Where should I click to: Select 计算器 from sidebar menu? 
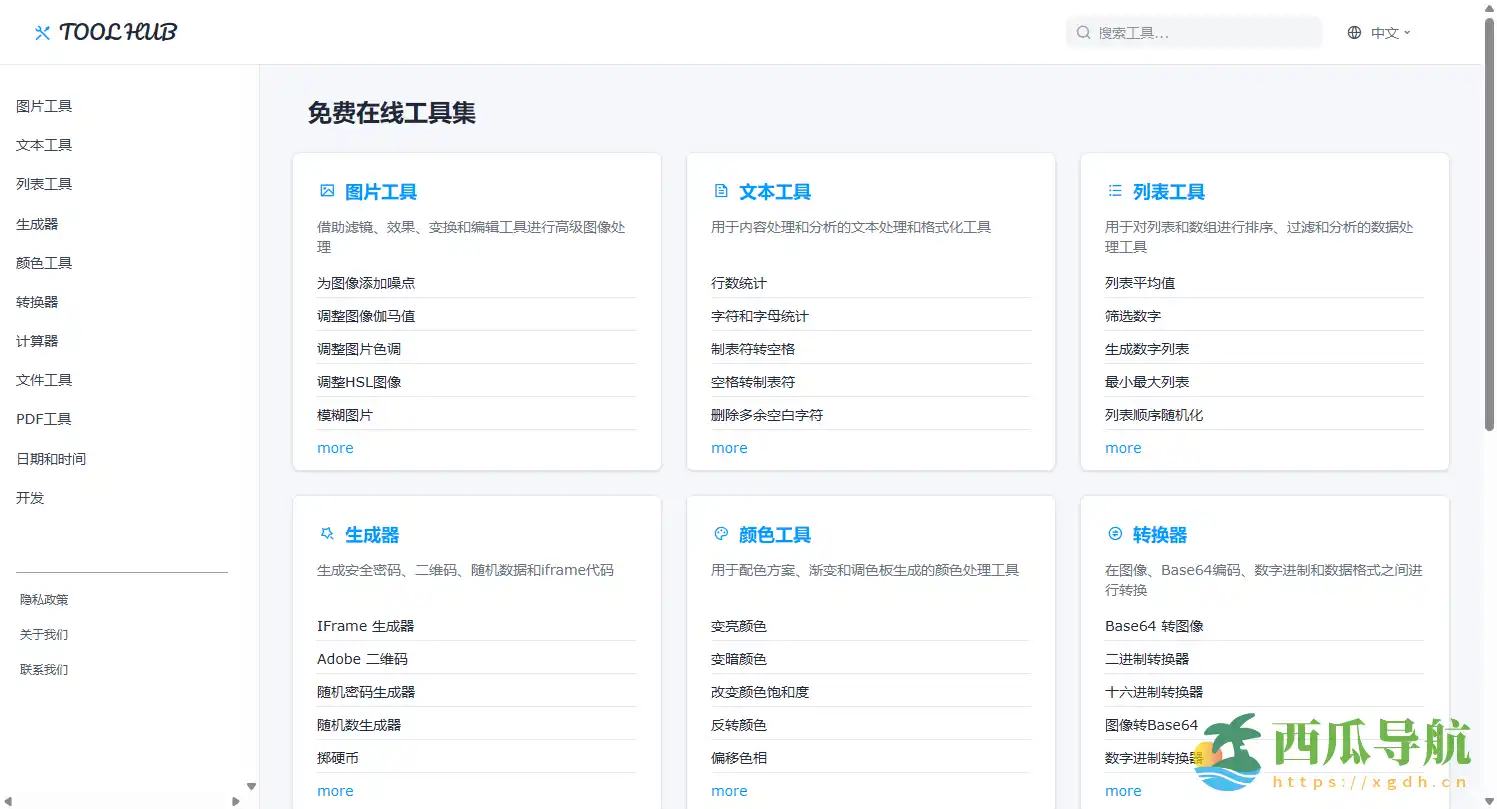point(37,341)
